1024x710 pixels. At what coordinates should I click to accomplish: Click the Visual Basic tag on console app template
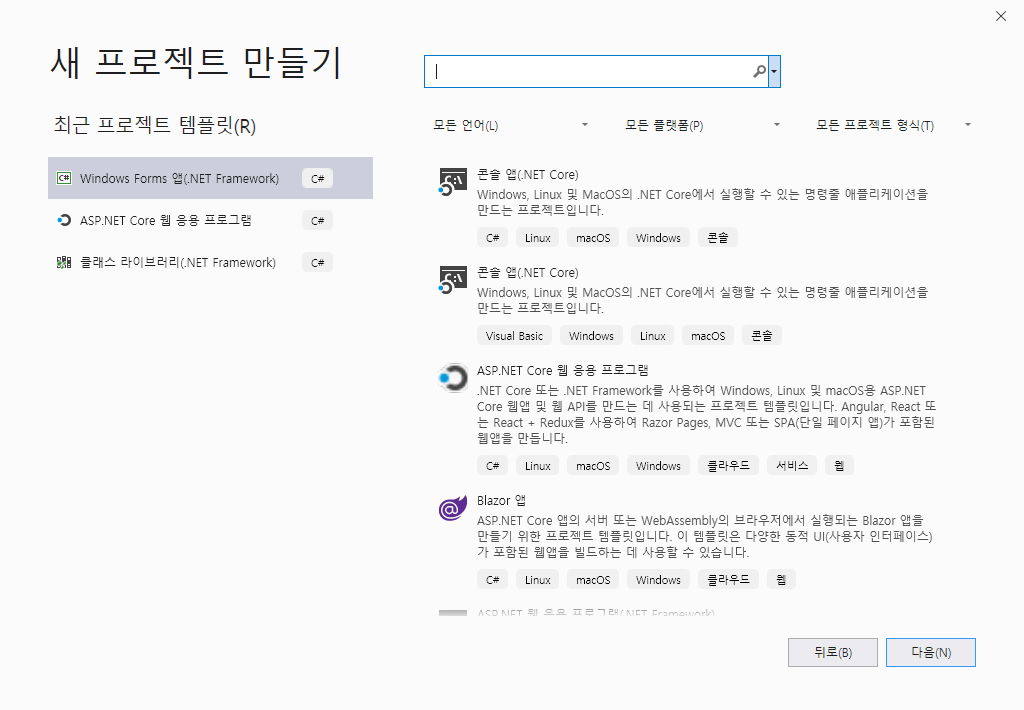514,336
